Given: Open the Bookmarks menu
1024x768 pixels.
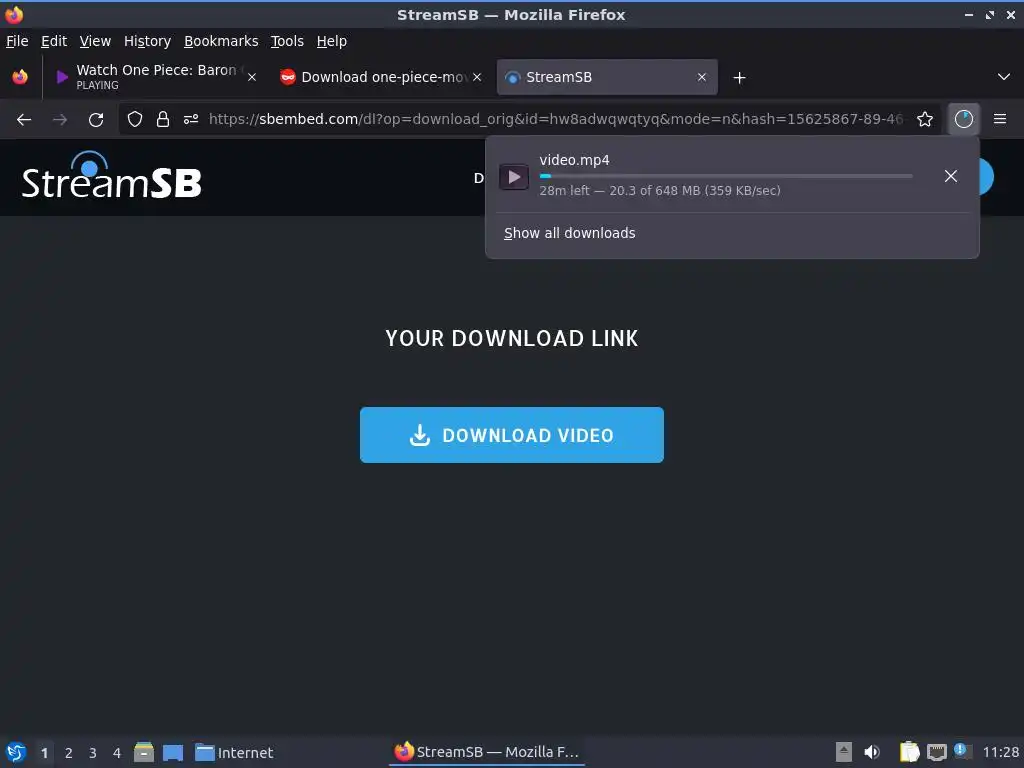Looking at the screenshot, I should tap(221, 41).
